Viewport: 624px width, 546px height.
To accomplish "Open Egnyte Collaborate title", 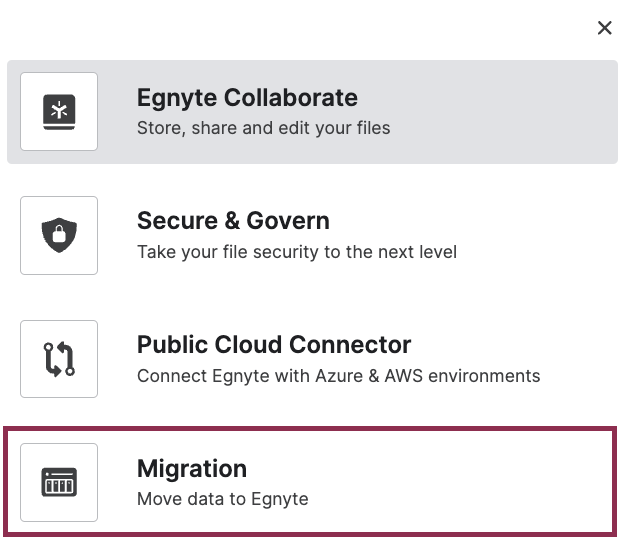I will 247,98.
